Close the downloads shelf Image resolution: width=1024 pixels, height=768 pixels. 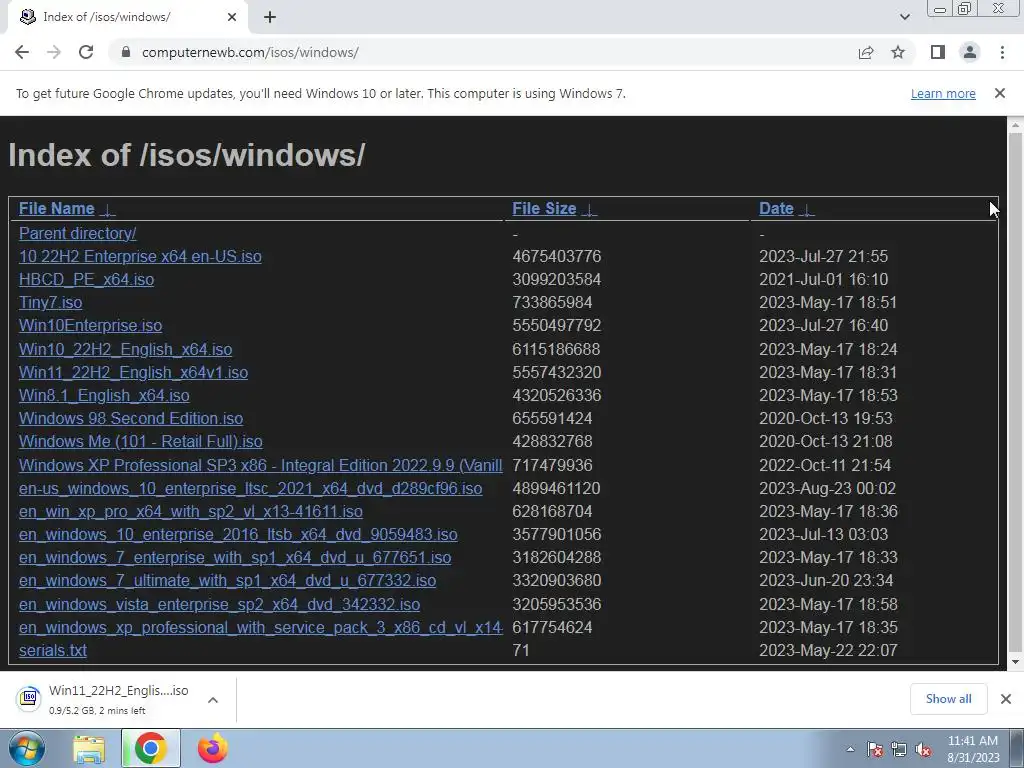(x=1006, y=699)
